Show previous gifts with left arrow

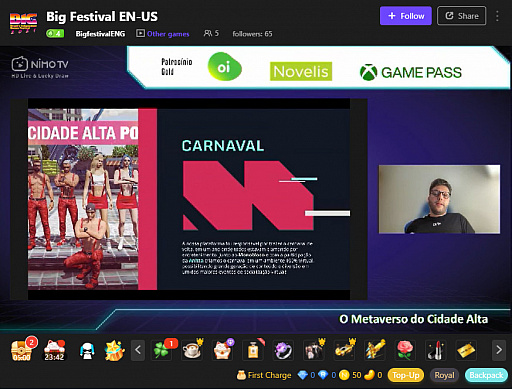coord(138,350)
